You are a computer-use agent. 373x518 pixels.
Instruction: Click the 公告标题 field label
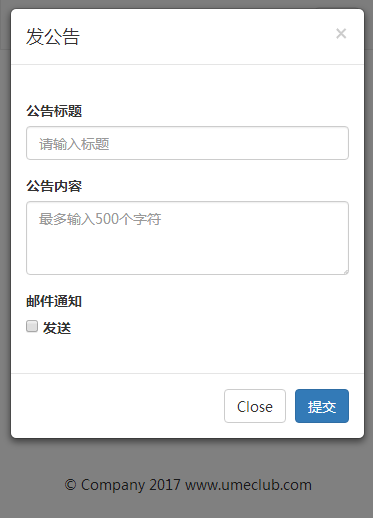(54, 111)
